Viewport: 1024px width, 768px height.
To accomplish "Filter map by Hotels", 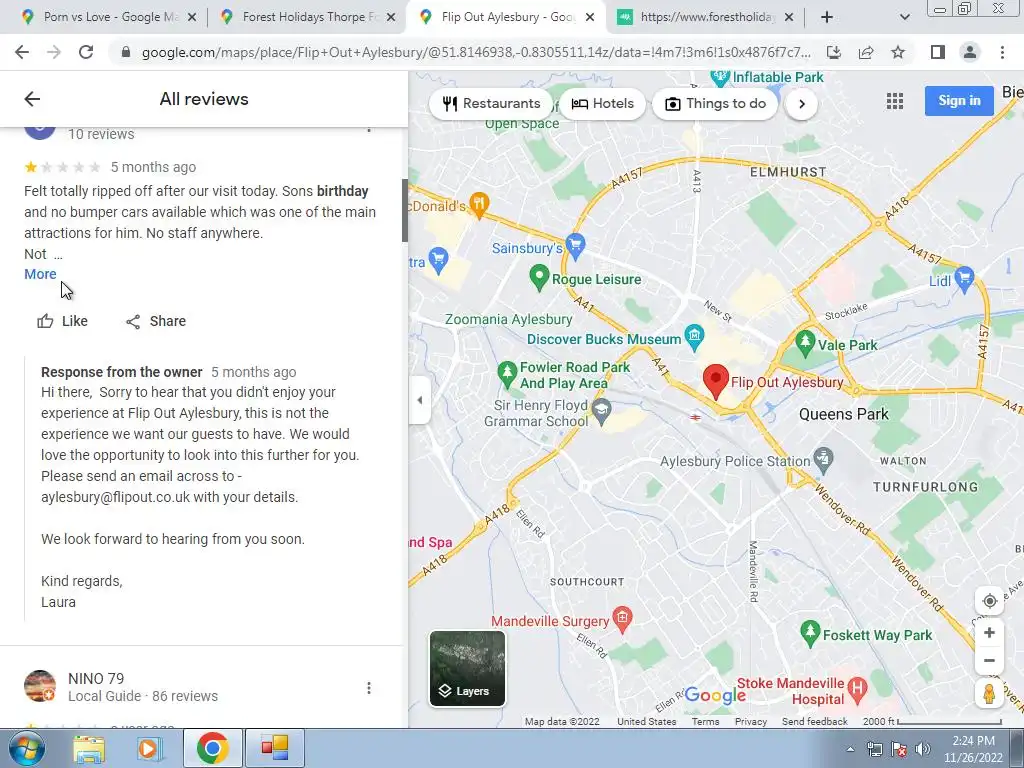I will click(602, 104).
